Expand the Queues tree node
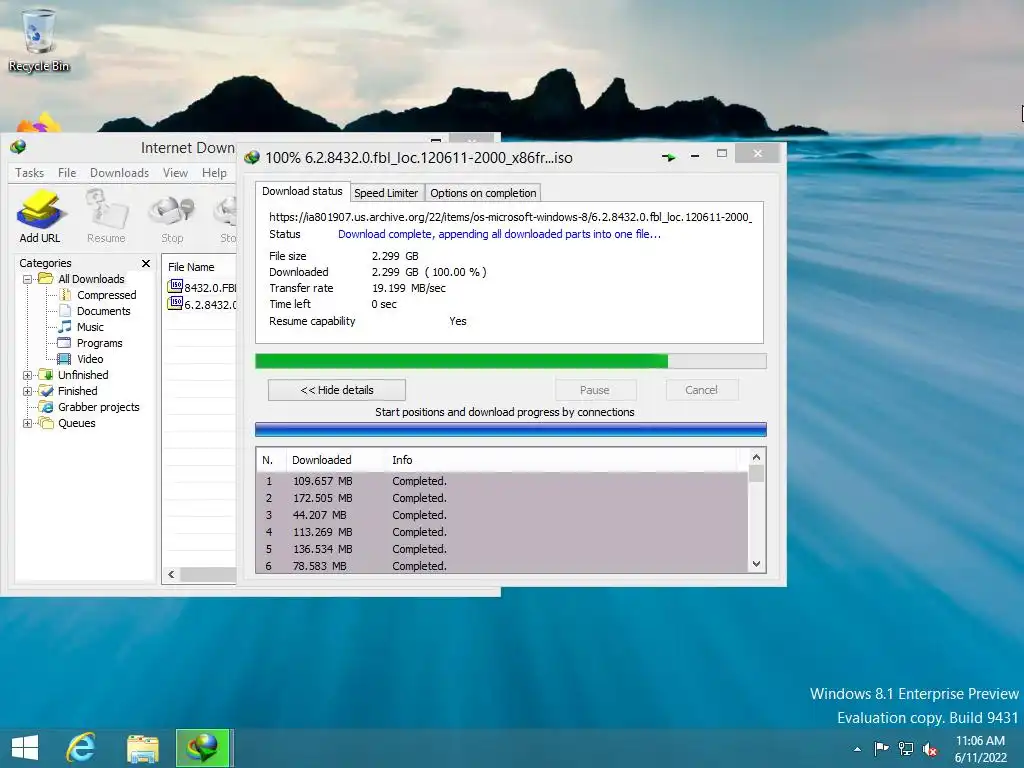Image resolution: width=1024 pixels, height=768 pixels. pyautogui.click(x=27, y=423)
